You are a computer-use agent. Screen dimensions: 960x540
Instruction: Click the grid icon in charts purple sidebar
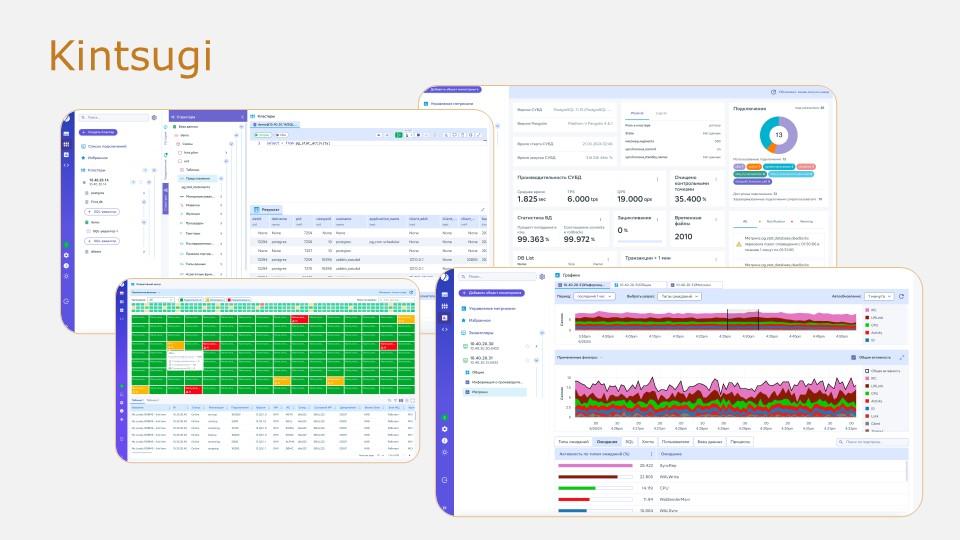tap(444, 306)
